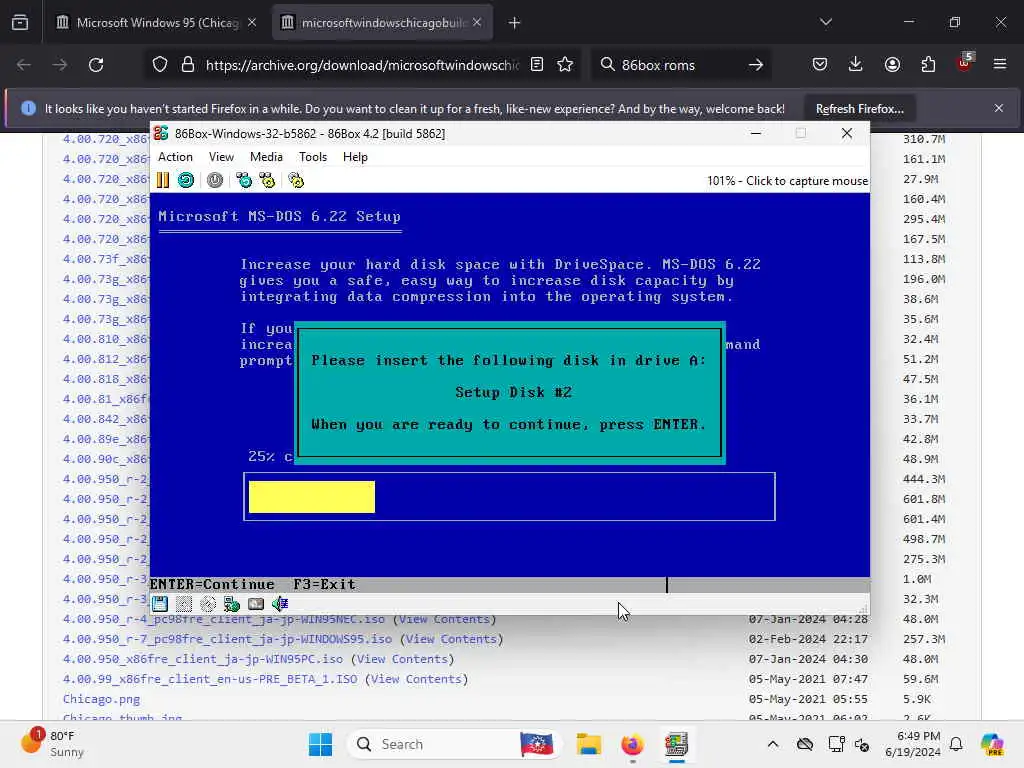Click the uBlock extension icon with badge
Image resolution: width=1024 pixels, height=768 pixels.
[964, 63]
